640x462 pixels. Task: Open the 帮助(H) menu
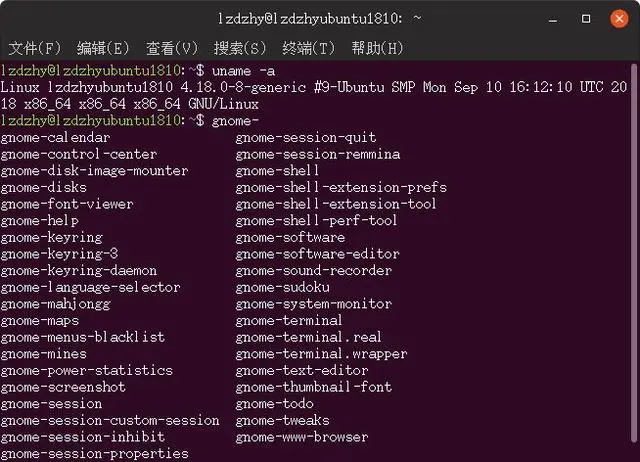377,48
